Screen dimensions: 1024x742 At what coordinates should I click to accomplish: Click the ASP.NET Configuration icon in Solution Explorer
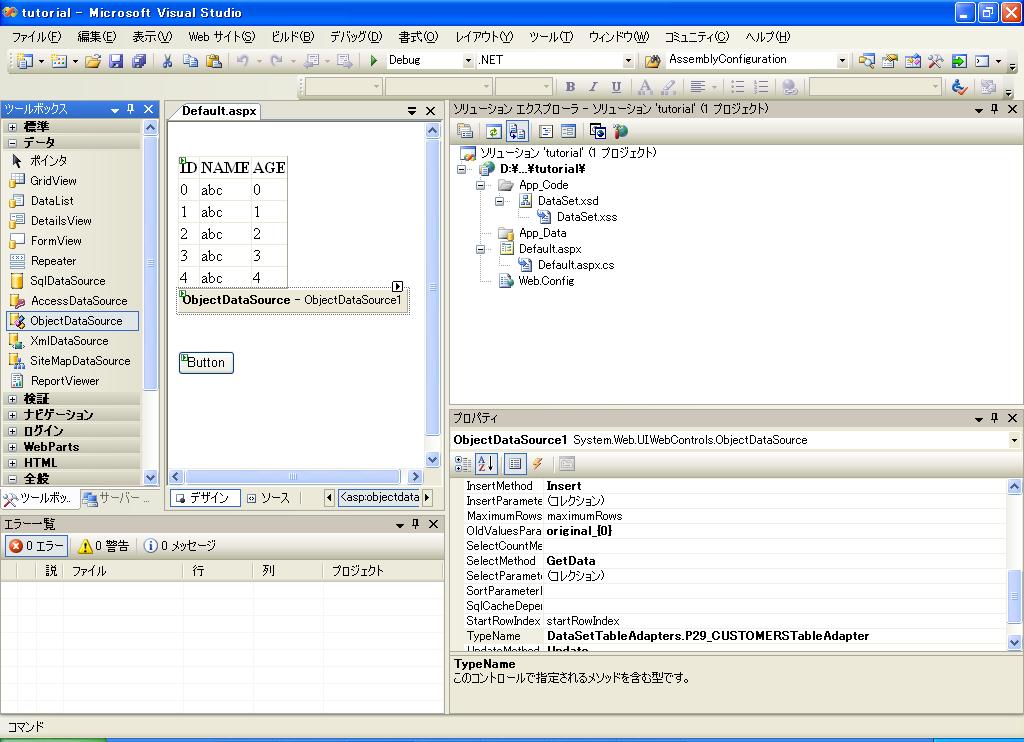(x=620, y=131)
